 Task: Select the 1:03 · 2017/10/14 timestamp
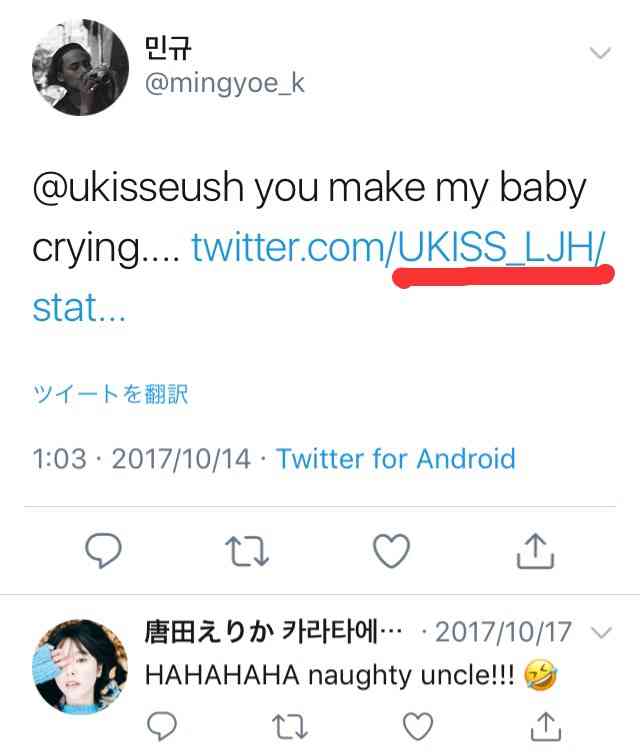[x=141, y=459]
